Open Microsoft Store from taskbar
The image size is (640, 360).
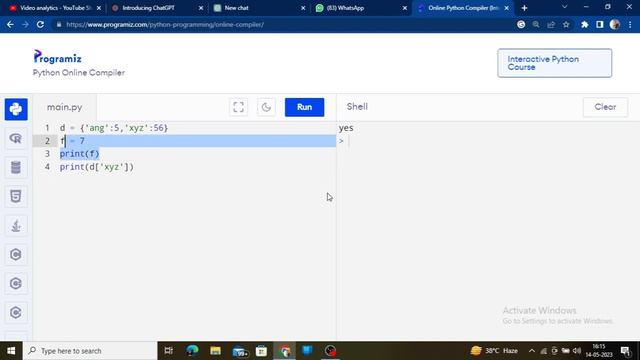click(262, 351)
